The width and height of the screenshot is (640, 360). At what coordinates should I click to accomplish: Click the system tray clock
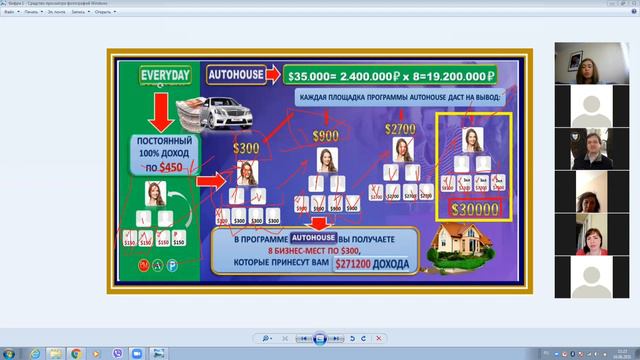point(622,353)
